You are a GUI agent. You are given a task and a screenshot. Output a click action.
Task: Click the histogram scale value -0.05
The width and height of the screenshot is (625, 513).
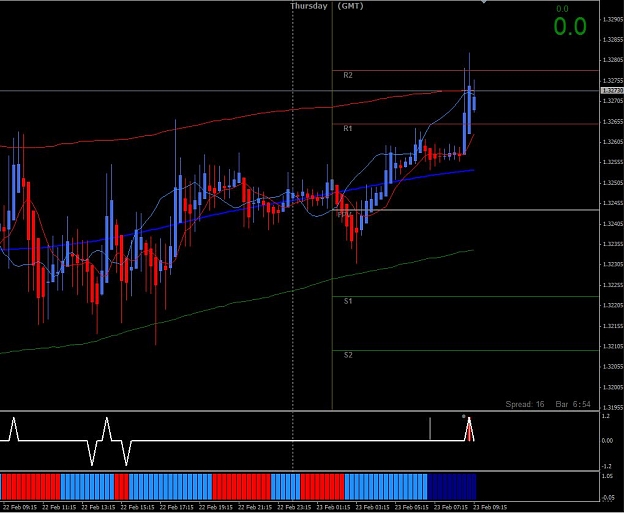pos(608,497)
